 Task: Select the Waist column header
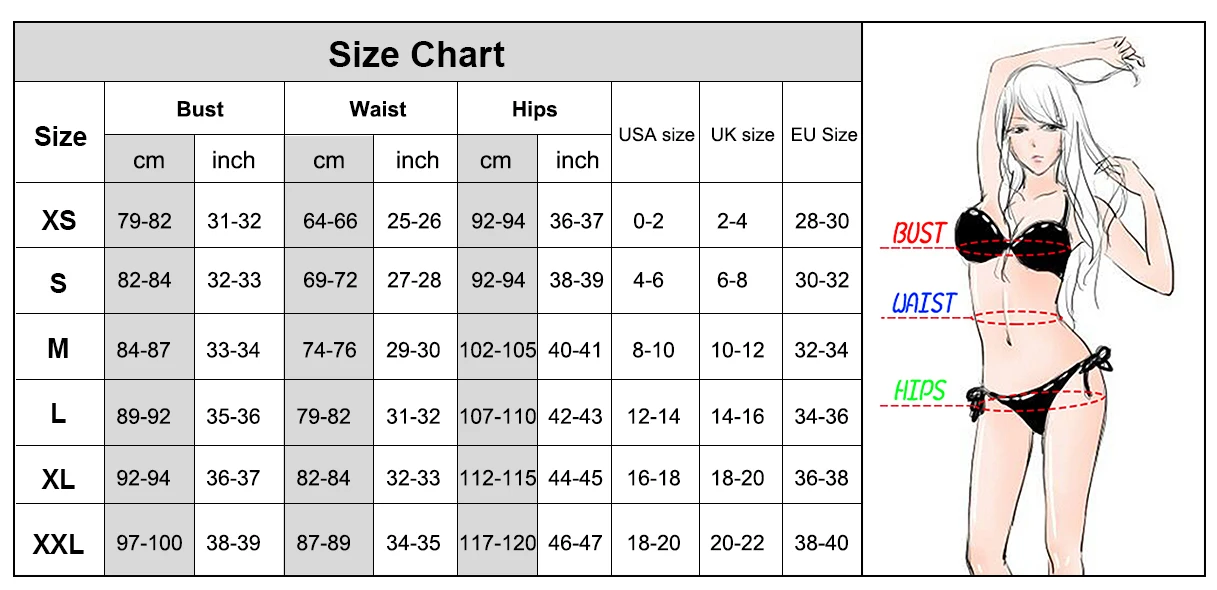(x=377, y=109)
